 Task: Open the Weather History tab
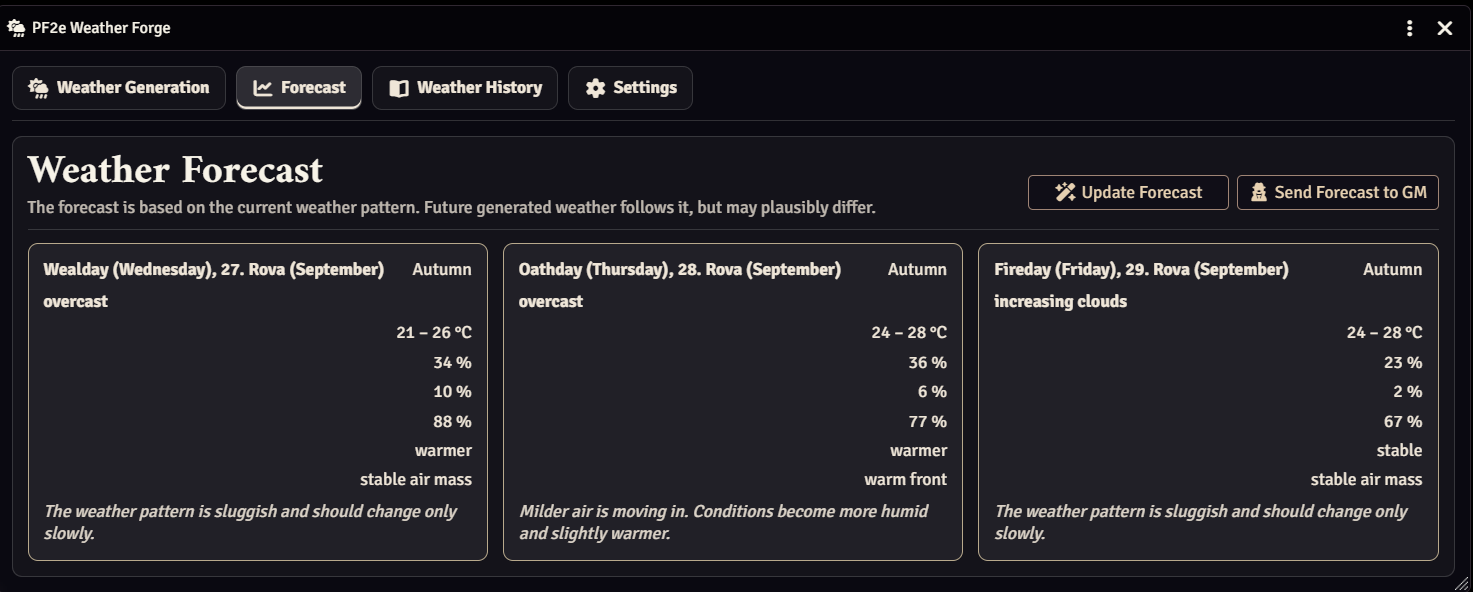[x=465, y=88]
